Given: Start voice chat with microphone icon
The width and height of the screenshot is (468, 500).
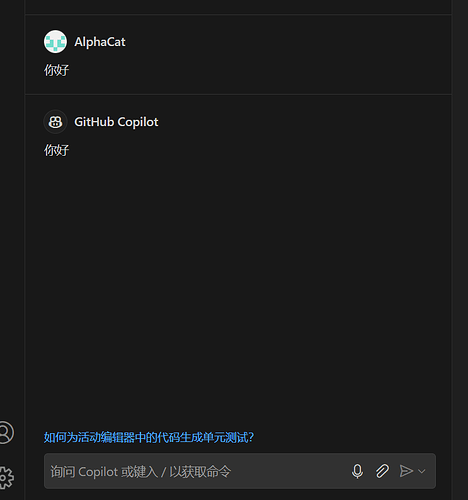Looking at the screenshot, I should [x=357, y=471].
